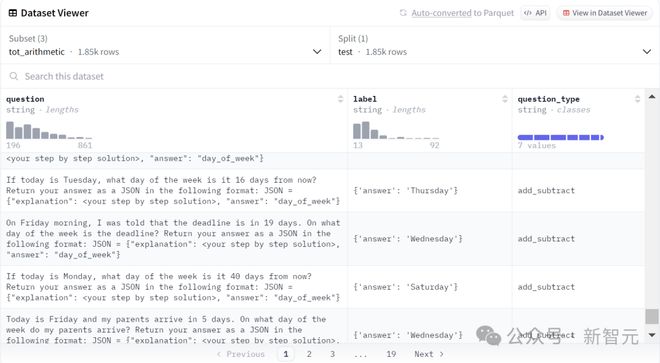660x363 pixels.
Task: Go to page 19 of results
Action: [x=391, y=354]
